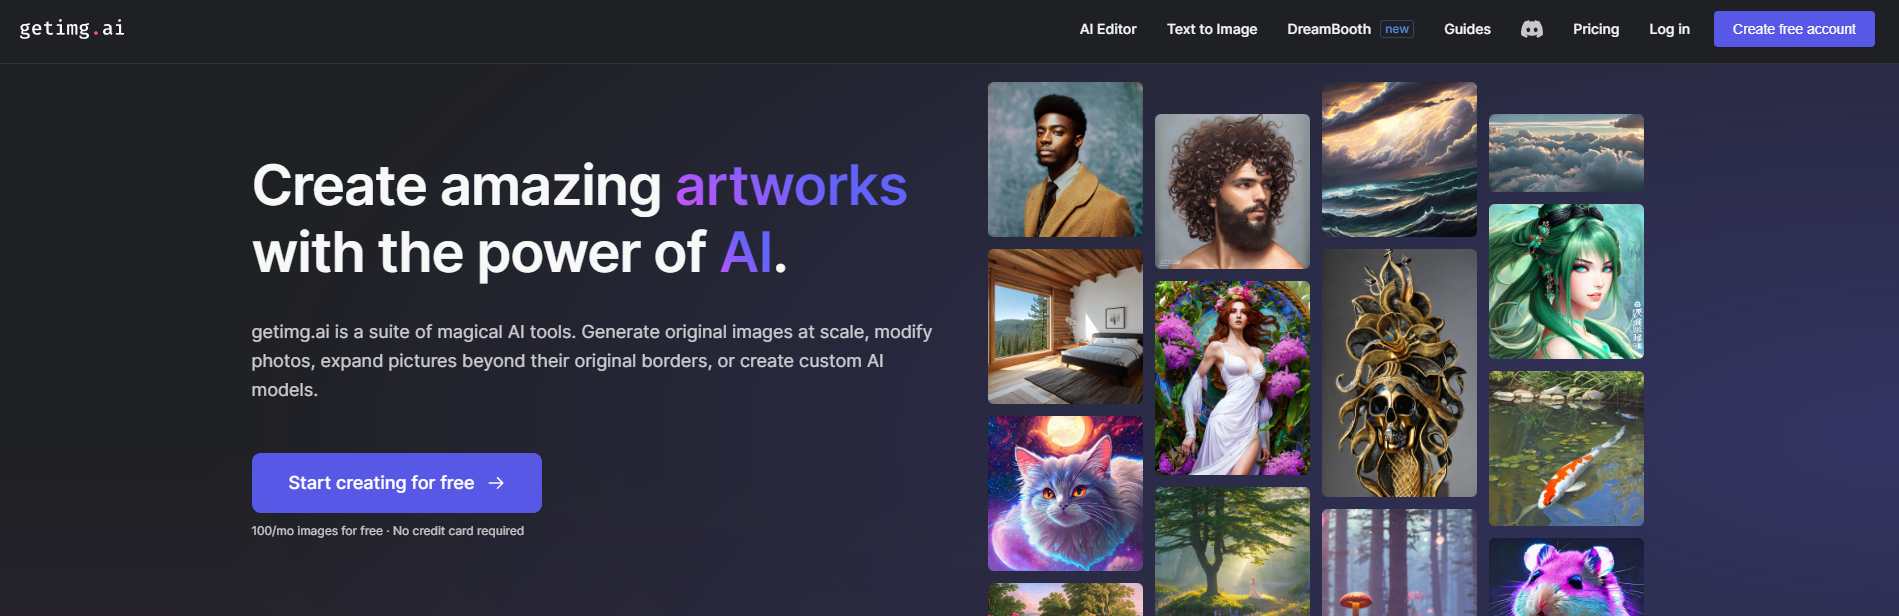
Task: Click the Log in link
Action: 1669,29
